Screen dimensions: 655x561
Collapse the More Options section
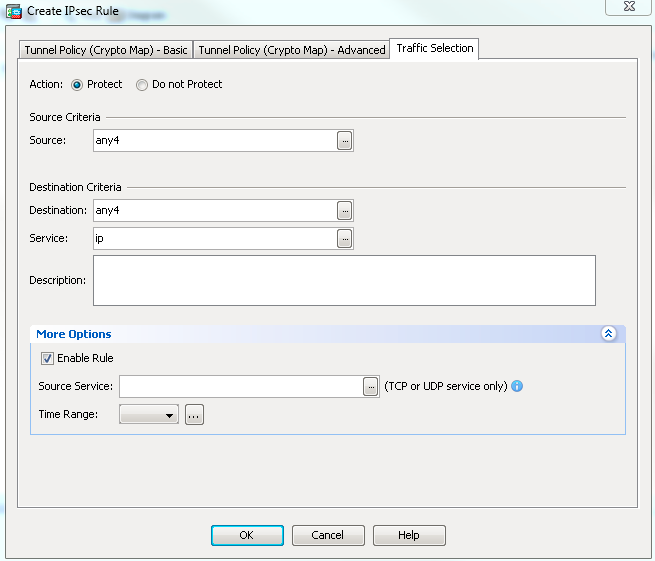click(x=609, y=333)
